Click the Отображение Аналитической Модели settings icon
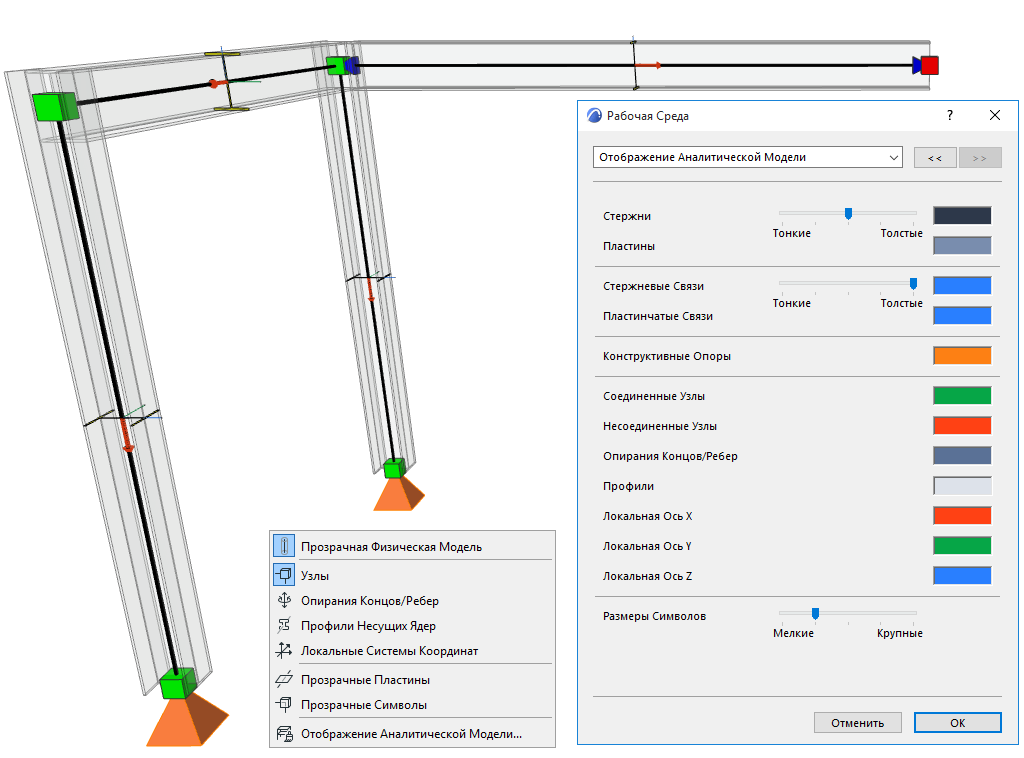The width and height of the screenshot is (1024, 758). coord(284,733)
